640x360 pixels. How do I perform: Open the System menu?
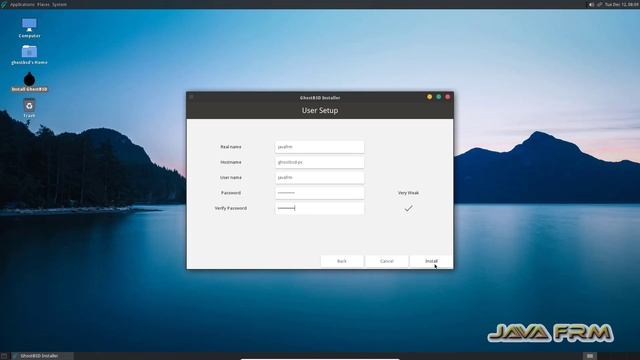[59, 4]
